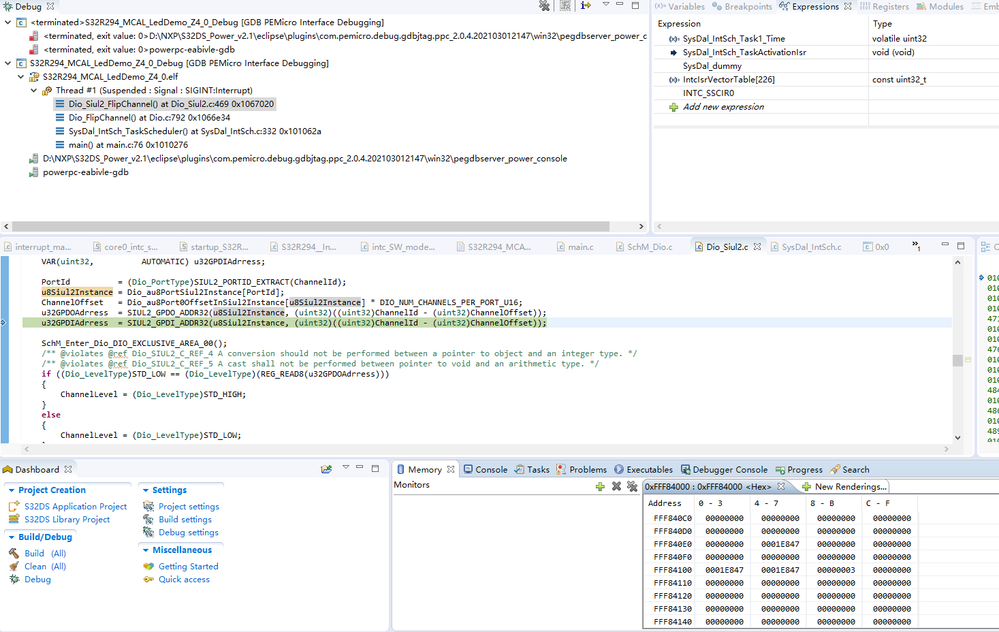Image resolution: width=999 pixels, height=632 pixels.
Task: Open the SchM_Dio.c editor tab
Action: click(644, 247)
